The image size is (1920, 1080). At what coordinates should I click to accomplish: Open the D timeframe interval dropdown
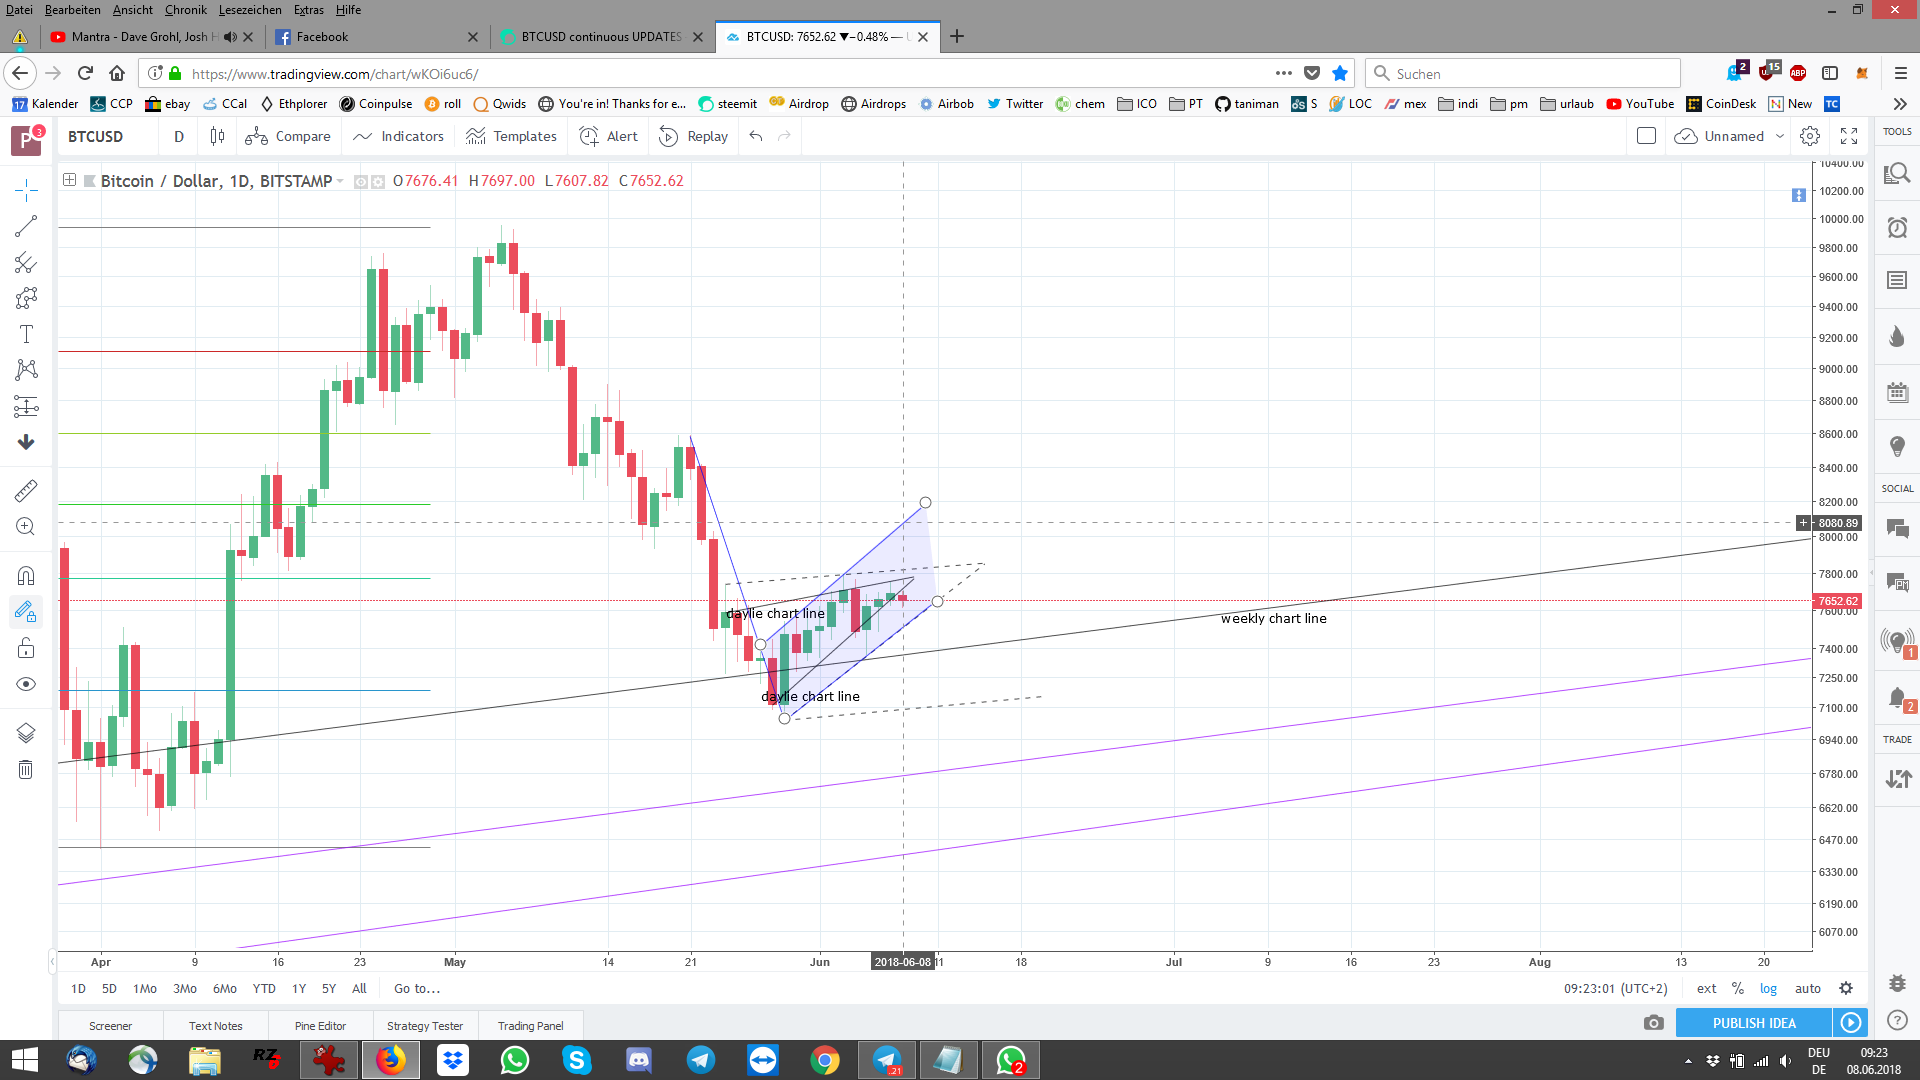pyautogui.click(x=179, y=136)
